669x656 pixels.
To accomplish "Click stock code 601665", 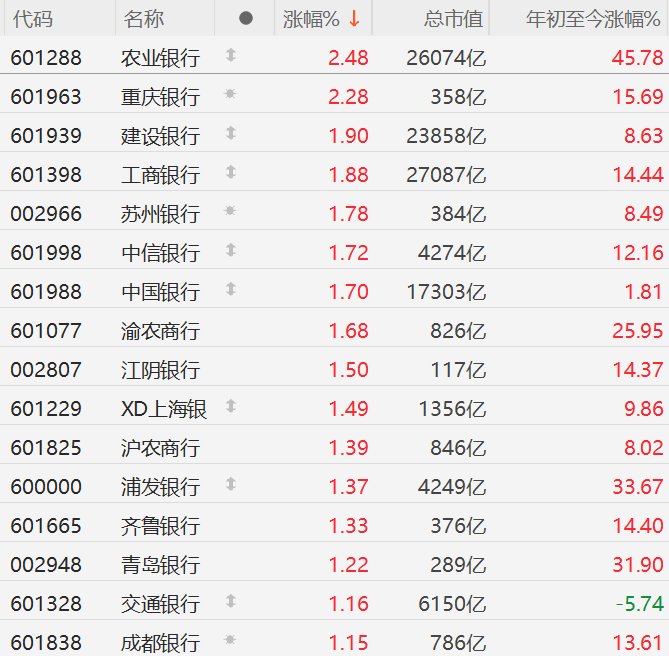I will point(46,525).
